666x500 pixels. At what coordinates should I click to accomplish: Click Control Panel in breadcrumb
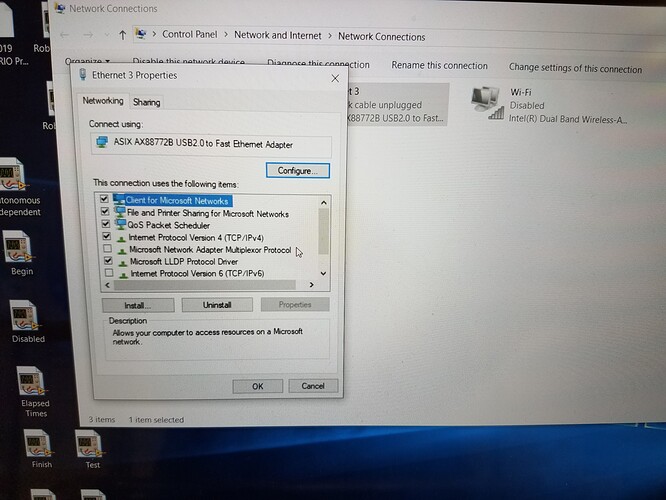(x=189, y=34)
